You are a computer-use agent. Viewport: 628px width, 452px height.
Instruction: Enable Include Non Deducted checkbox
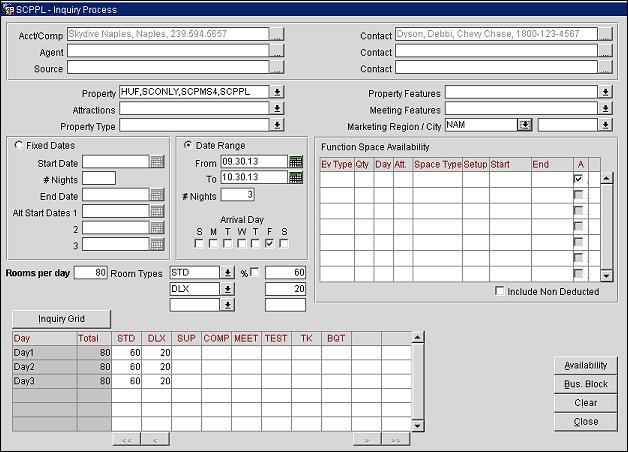point(500,292)
